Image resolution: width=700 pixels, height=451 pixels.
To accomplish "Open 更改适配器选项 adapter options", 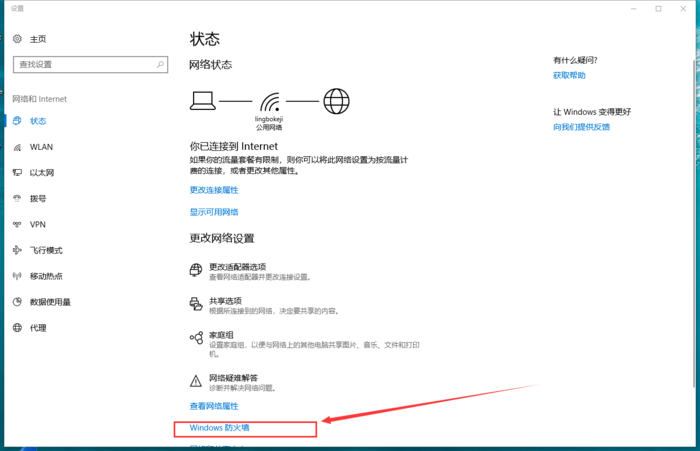I will tap(237, 267).
